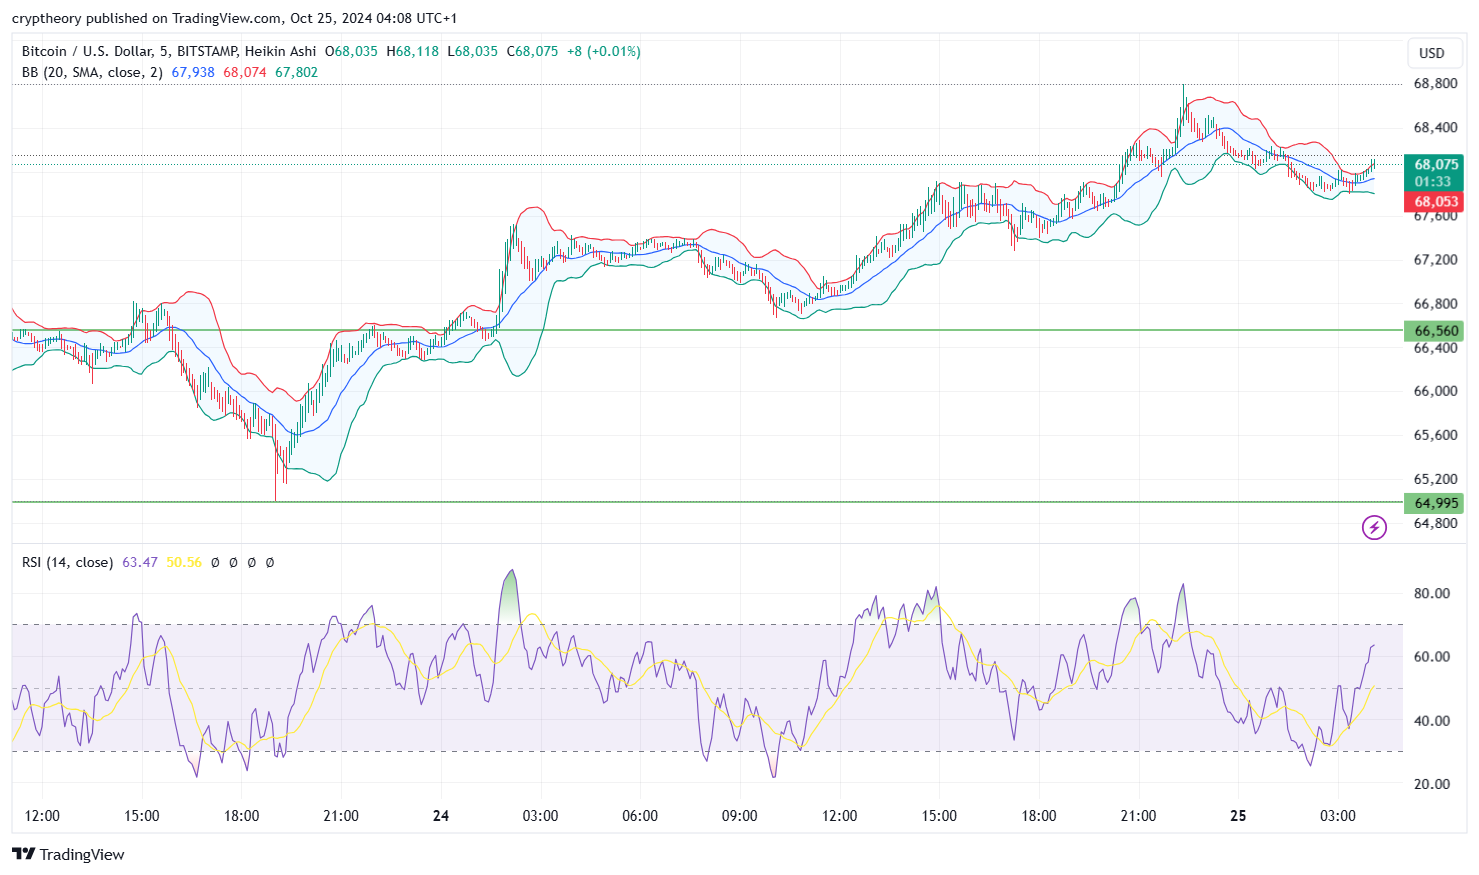Click the BB (20, SMA, close, 2) indicator legend
The image size is (1479, 875).
92,72
